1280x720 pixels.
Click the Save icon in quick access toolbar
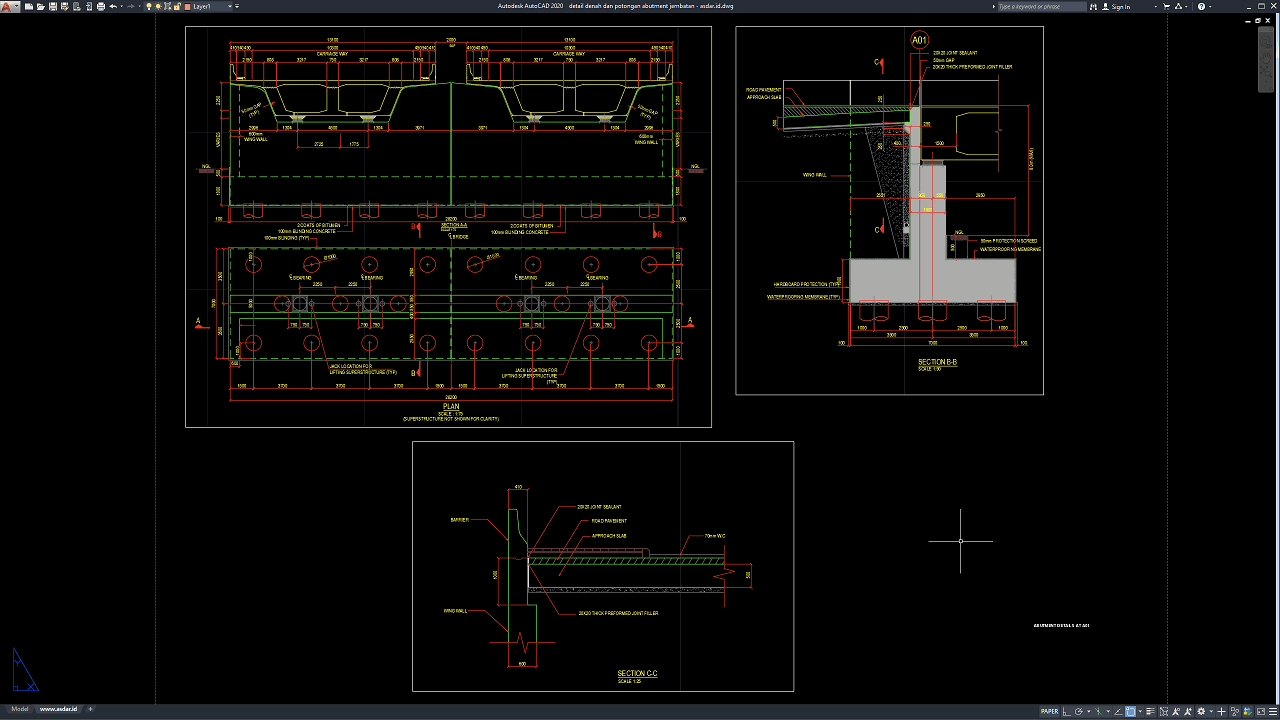pyautogui.click(x=53, y=6)
